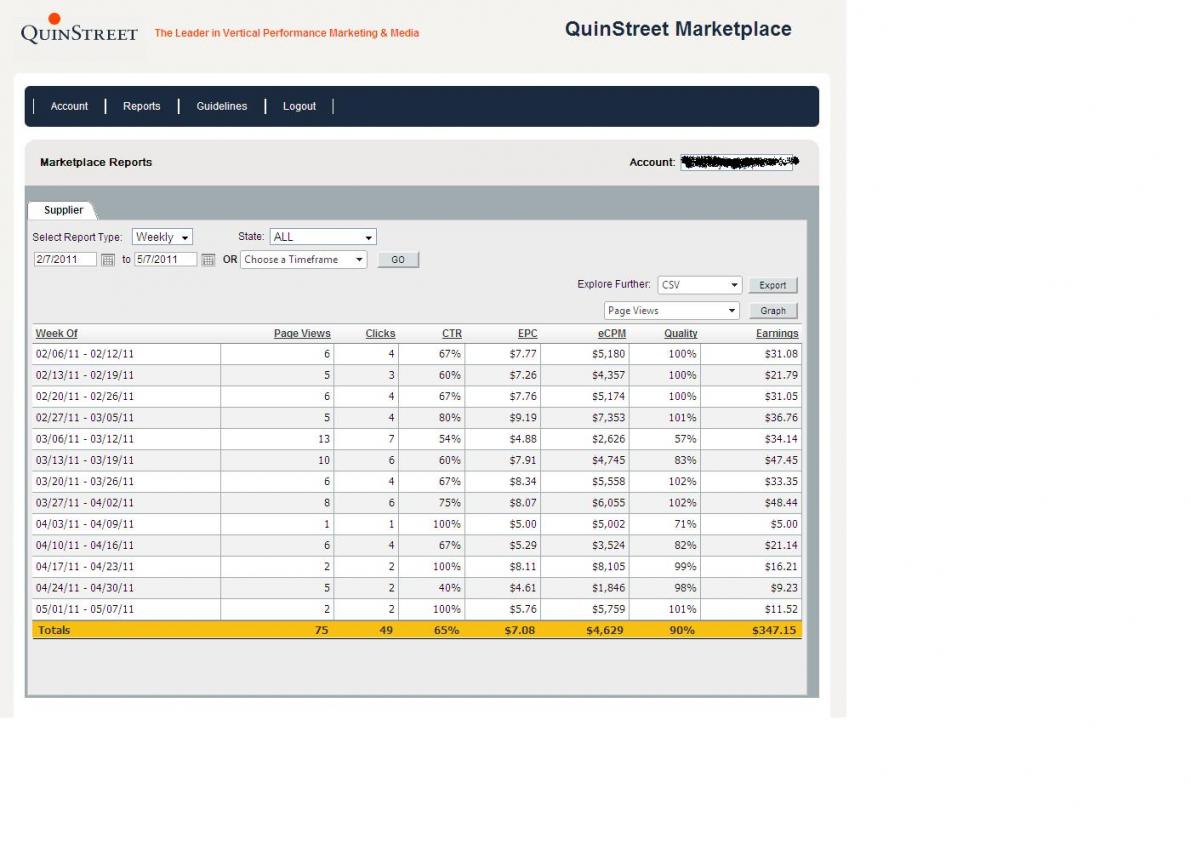Expand the Page Views graph dropdown

pyautogui.click(x=671, y=311)
